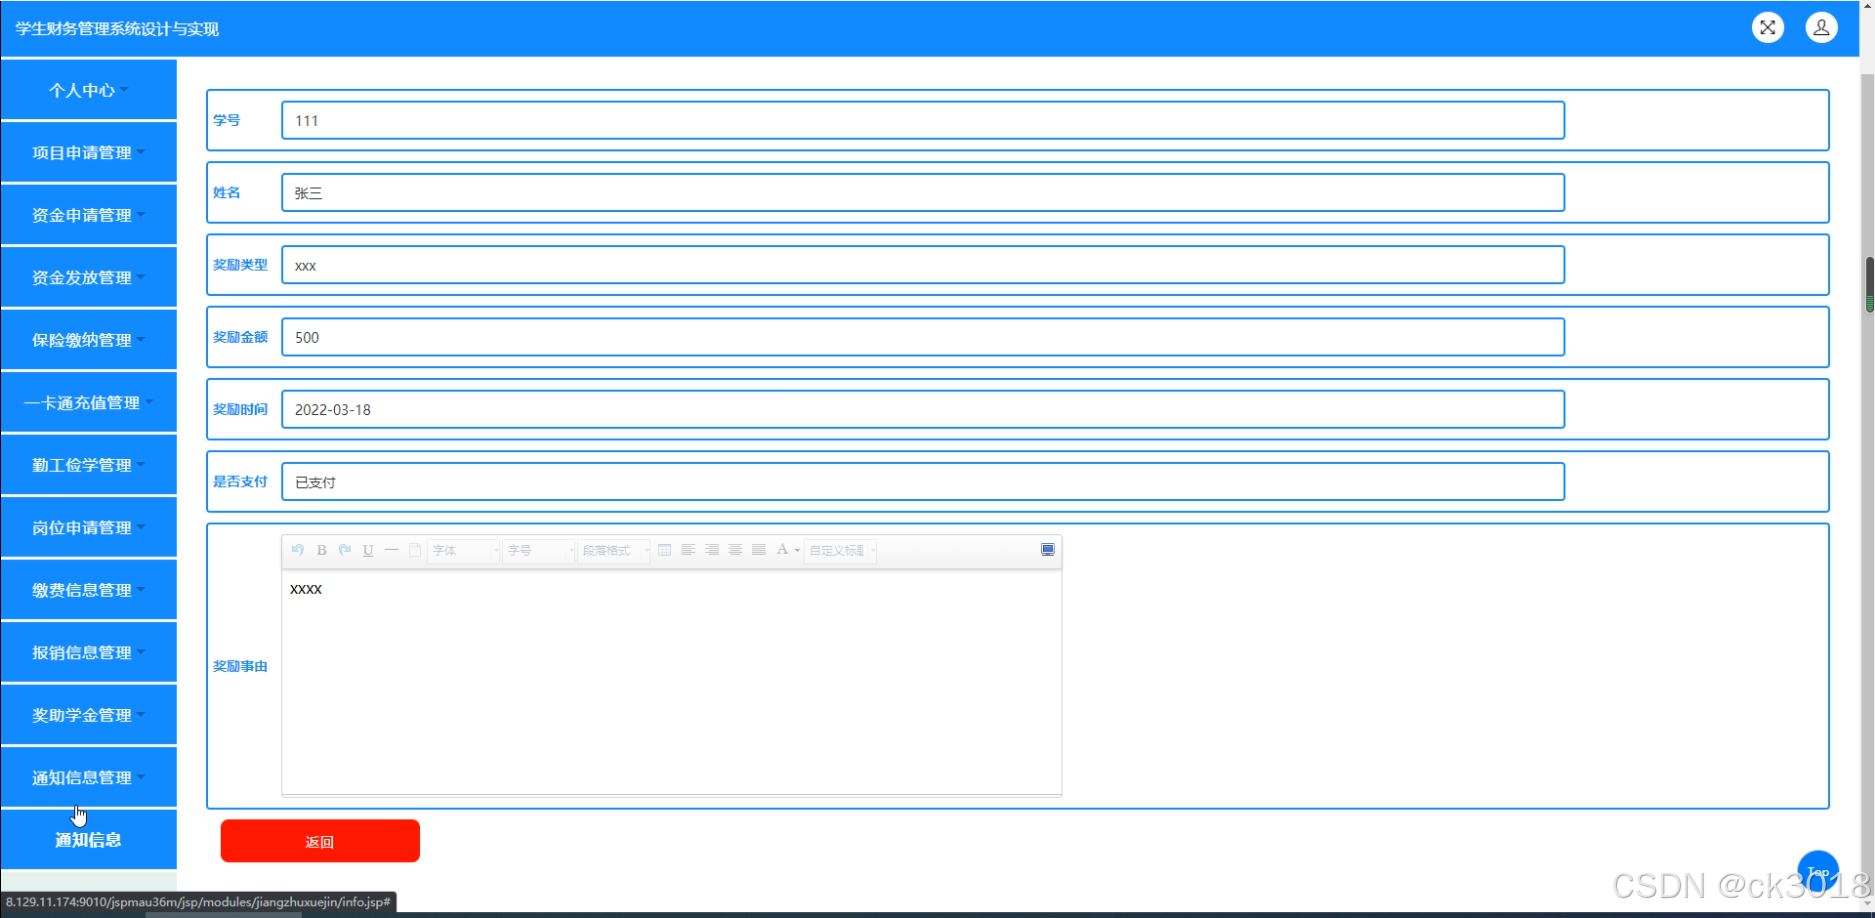Click the 奖励时间 field with 2022-03-18
Image resolution: width=1875 pixels, height=918 pixels.
[923, 409]
